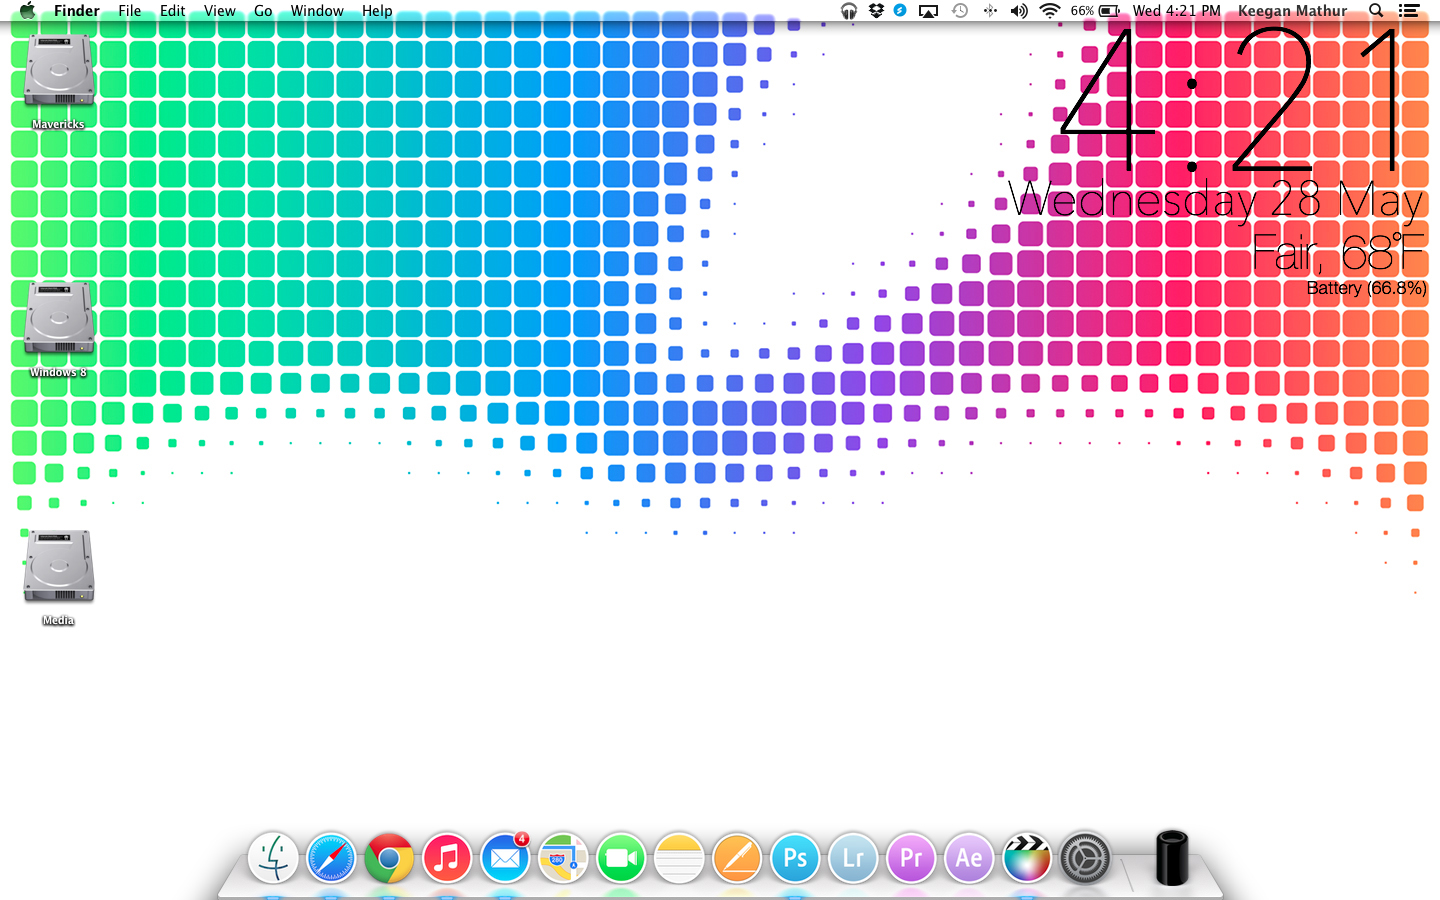Open Photoshop (Ps) from the Dock
1440x900 pixels.
pyautogui.click(x=795, y=858)
